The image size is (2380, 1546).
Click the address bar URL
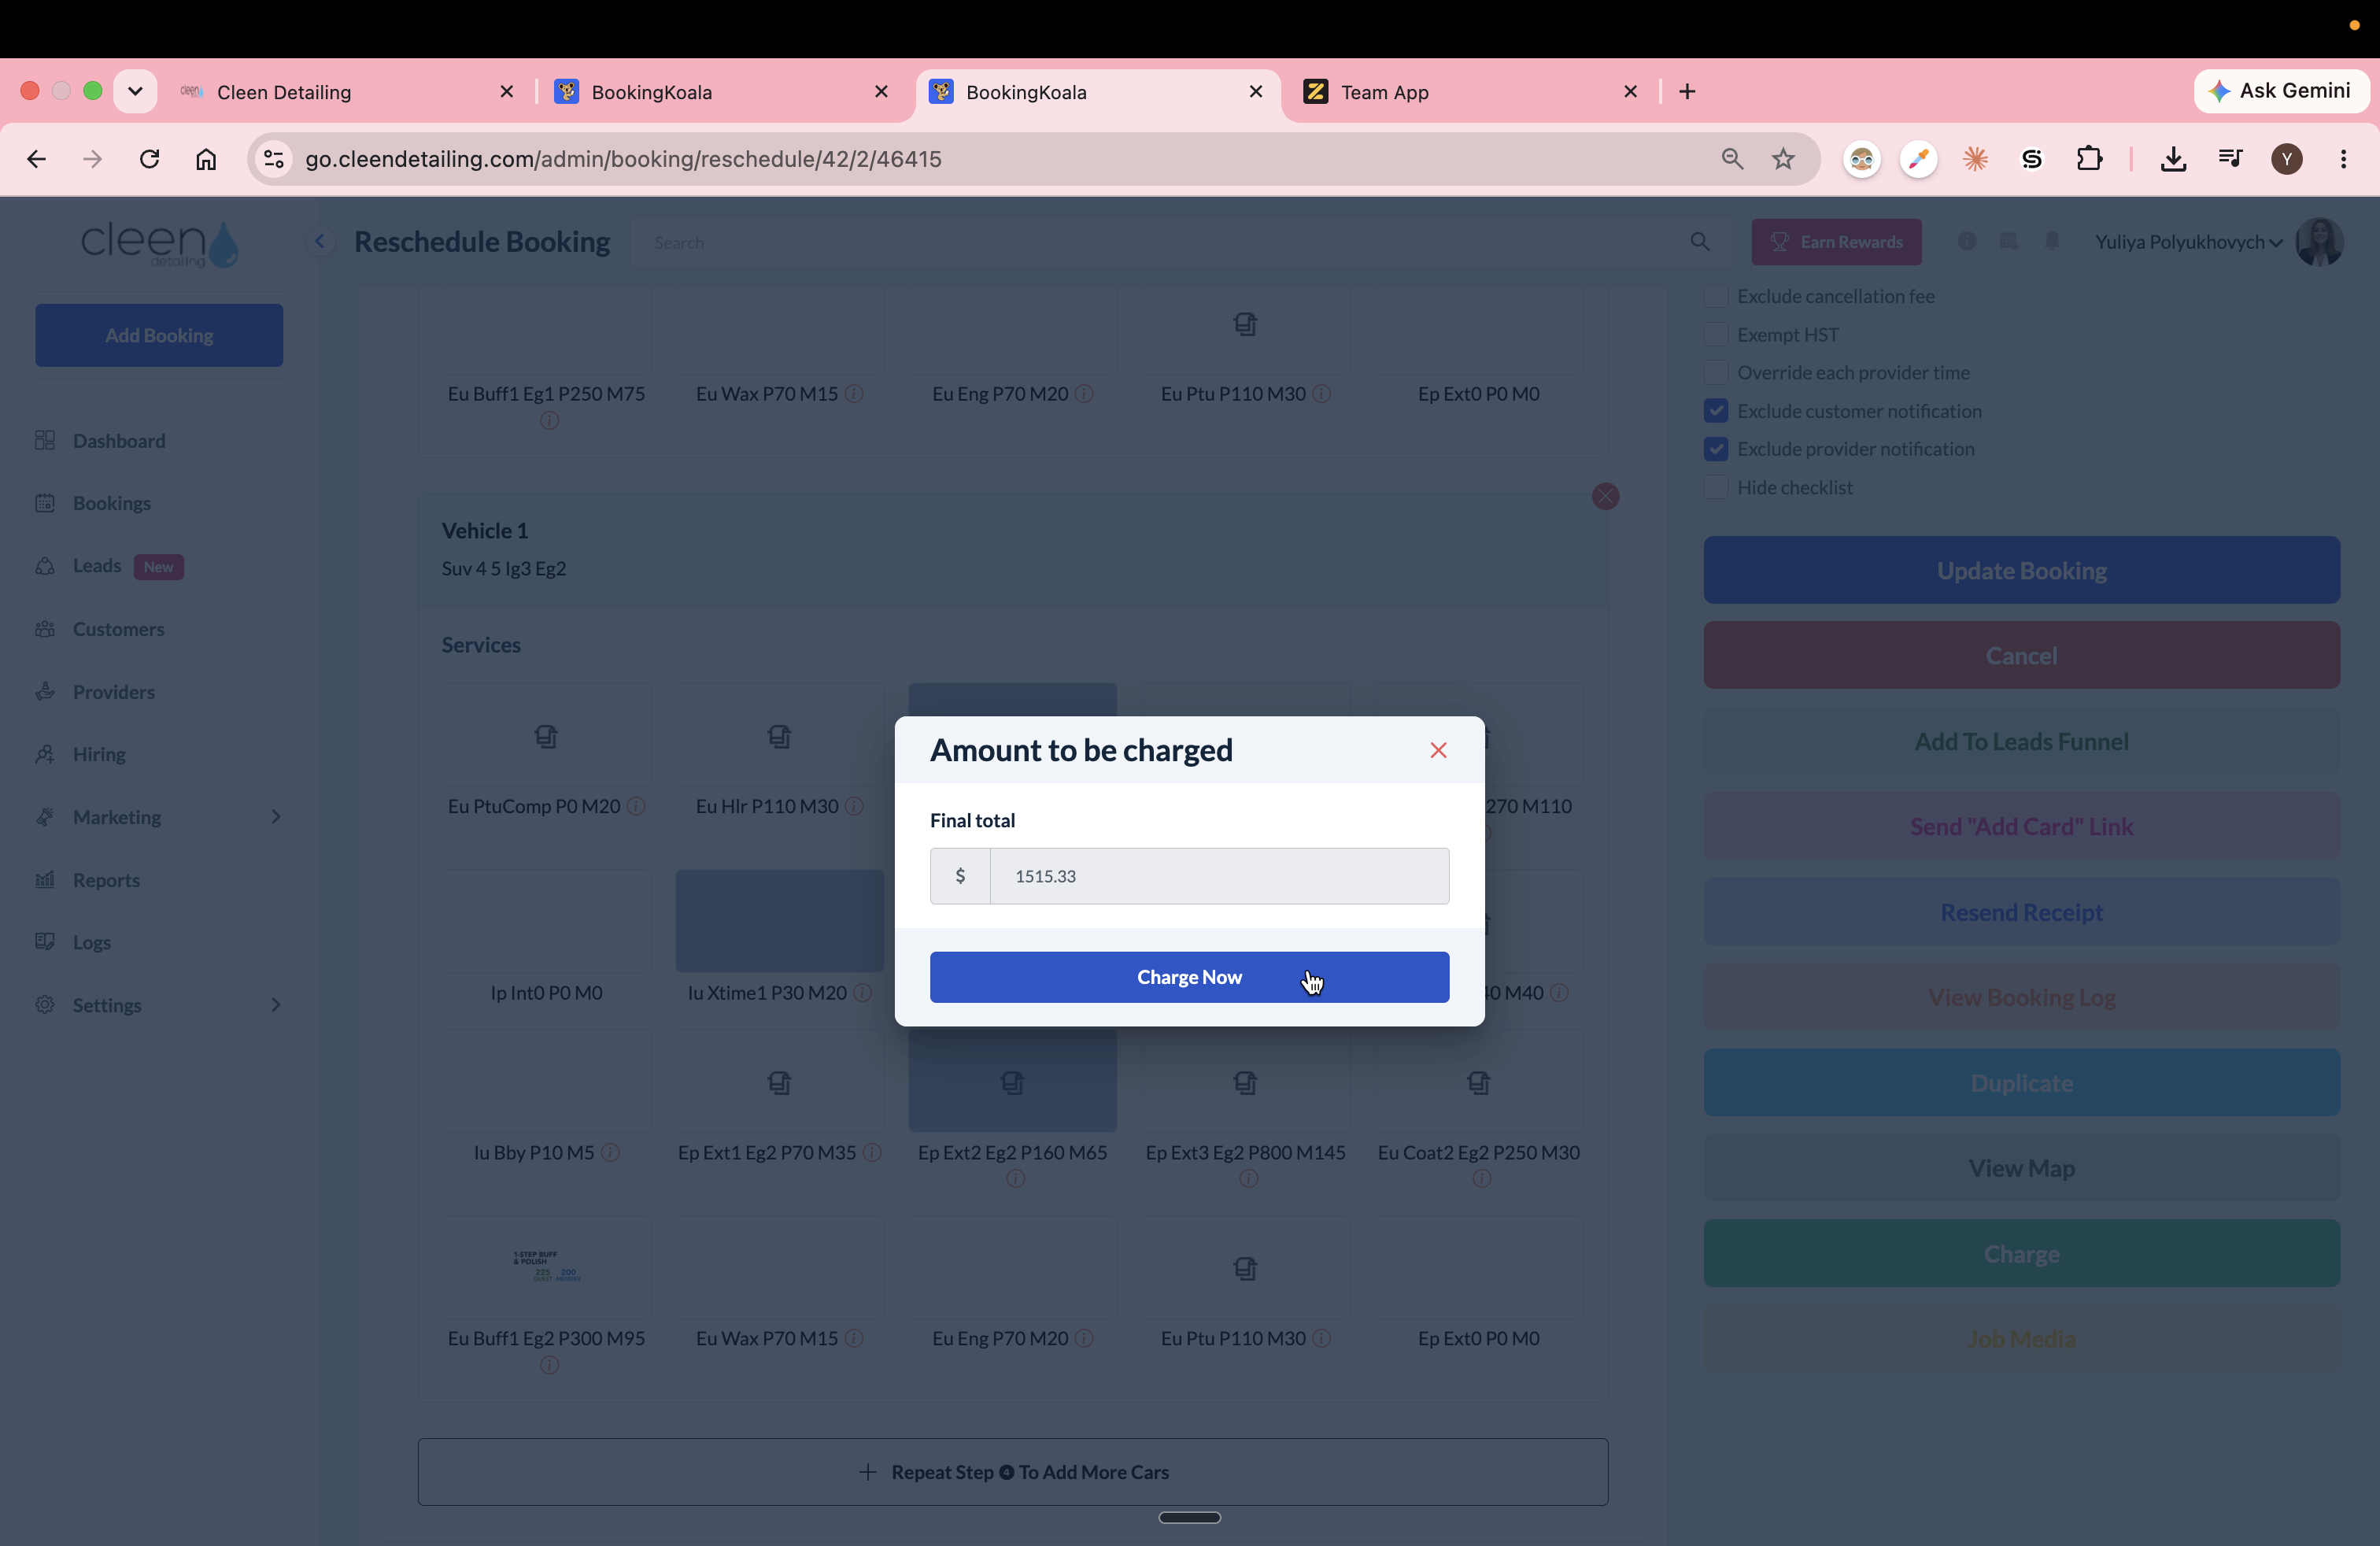(623, 159)
